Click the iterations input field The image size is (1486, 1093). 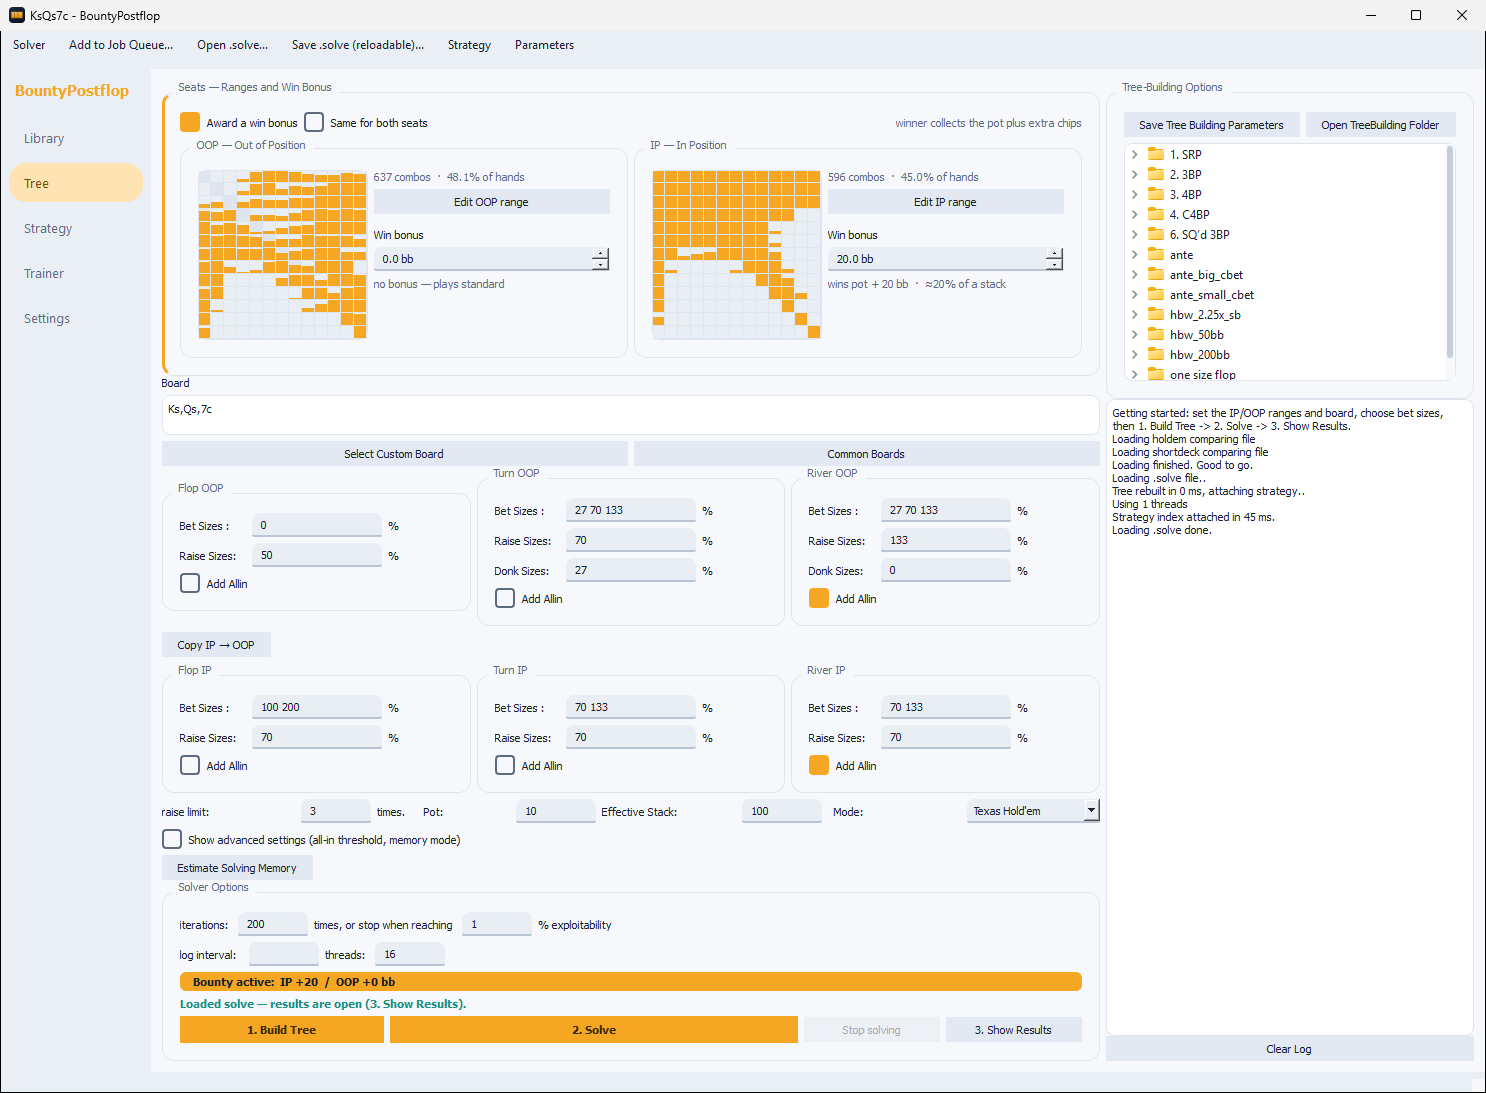tap(272, 924)
